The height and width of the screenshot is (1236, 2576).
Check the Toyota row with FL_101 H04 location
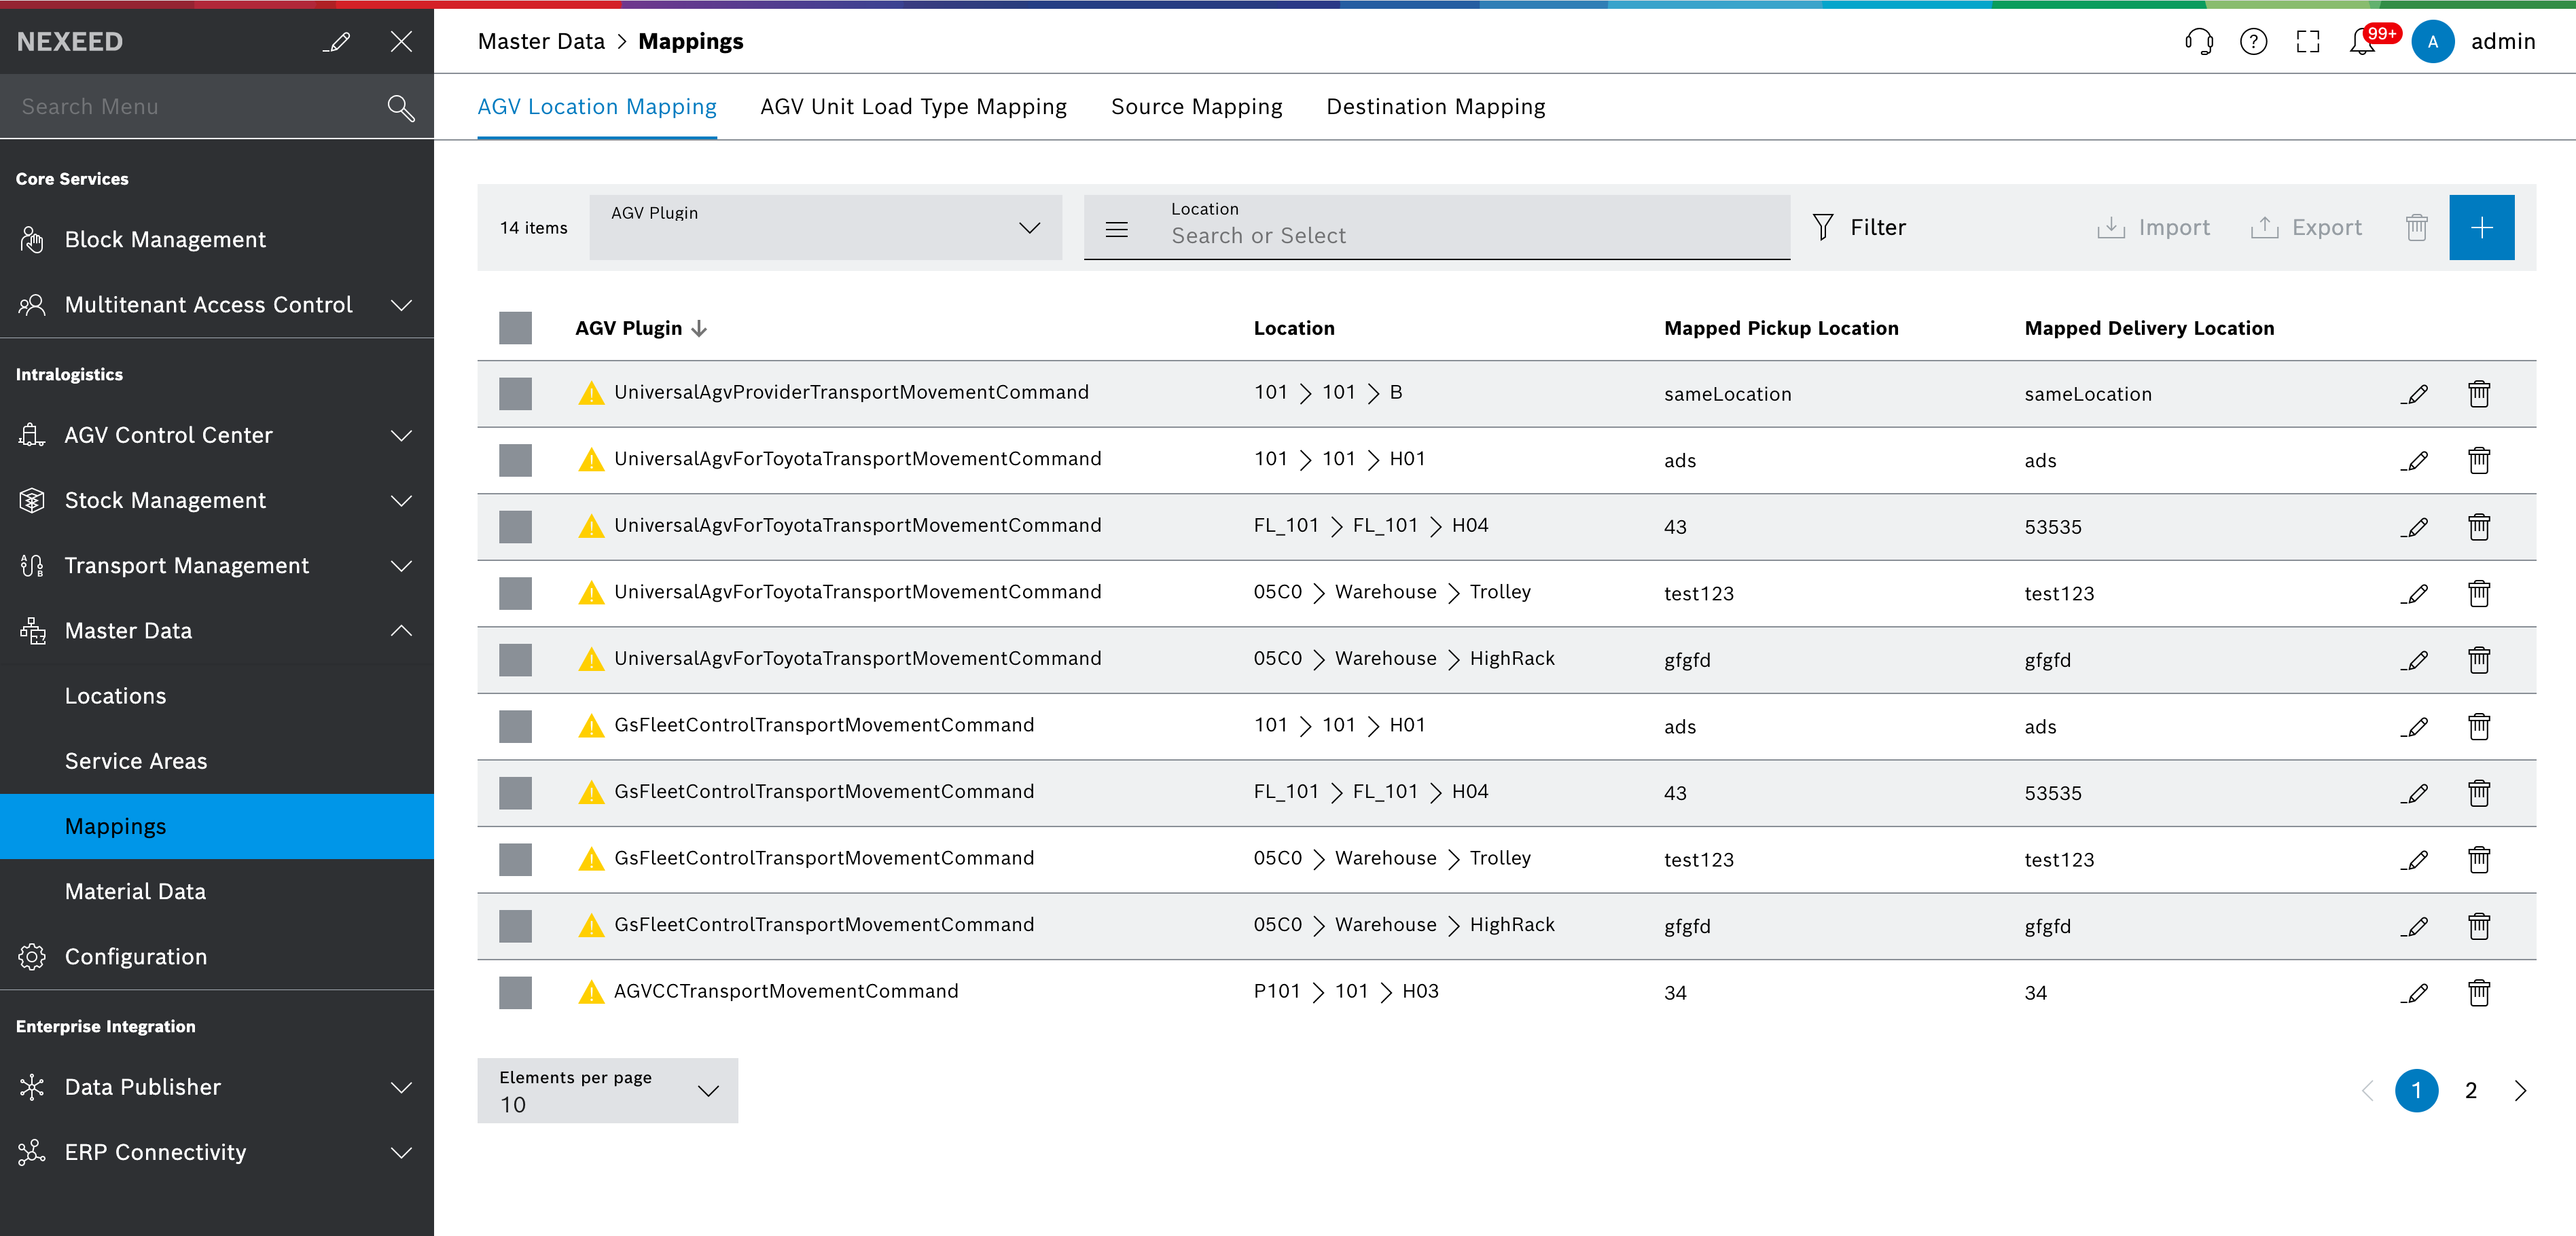pos(515,526)
